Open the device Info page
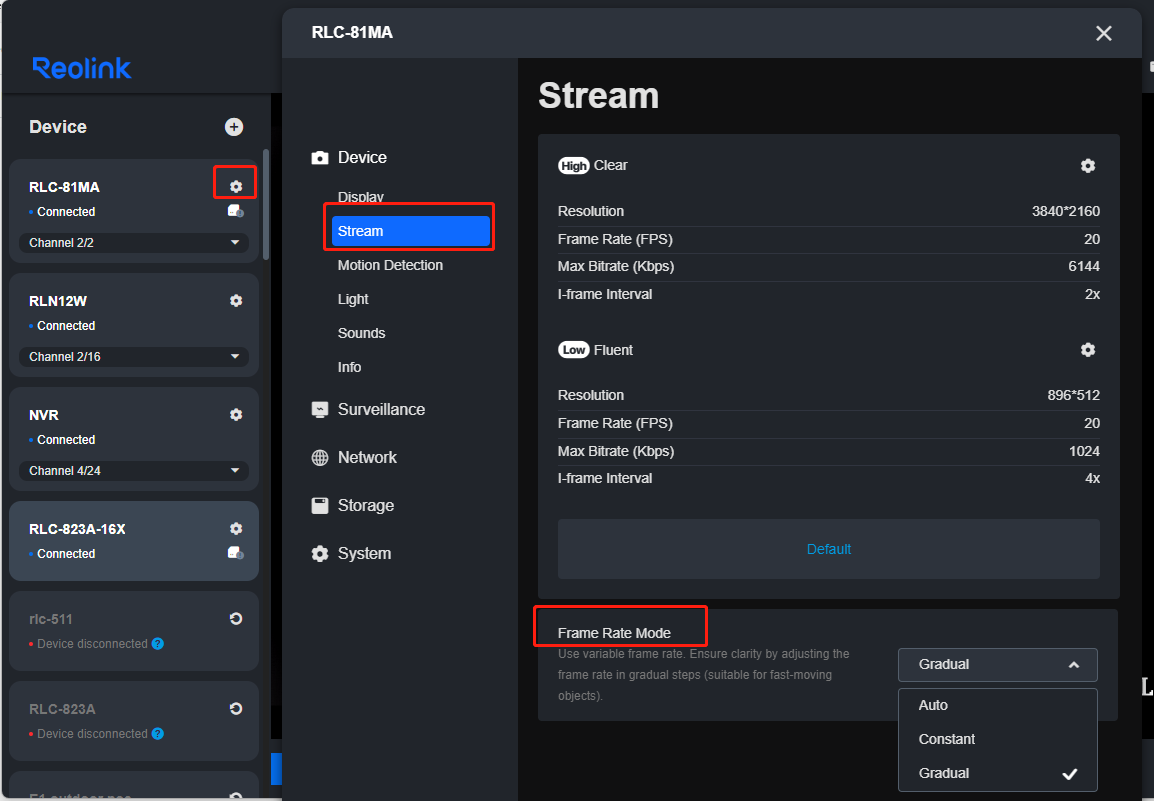Screen dimensions: 1154x801 pos(350,367)
